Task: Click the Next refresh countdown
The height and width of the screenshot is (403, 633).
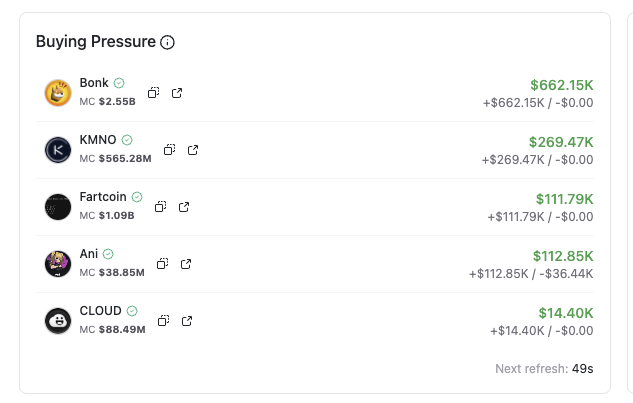Action: [x=544, y=369]
